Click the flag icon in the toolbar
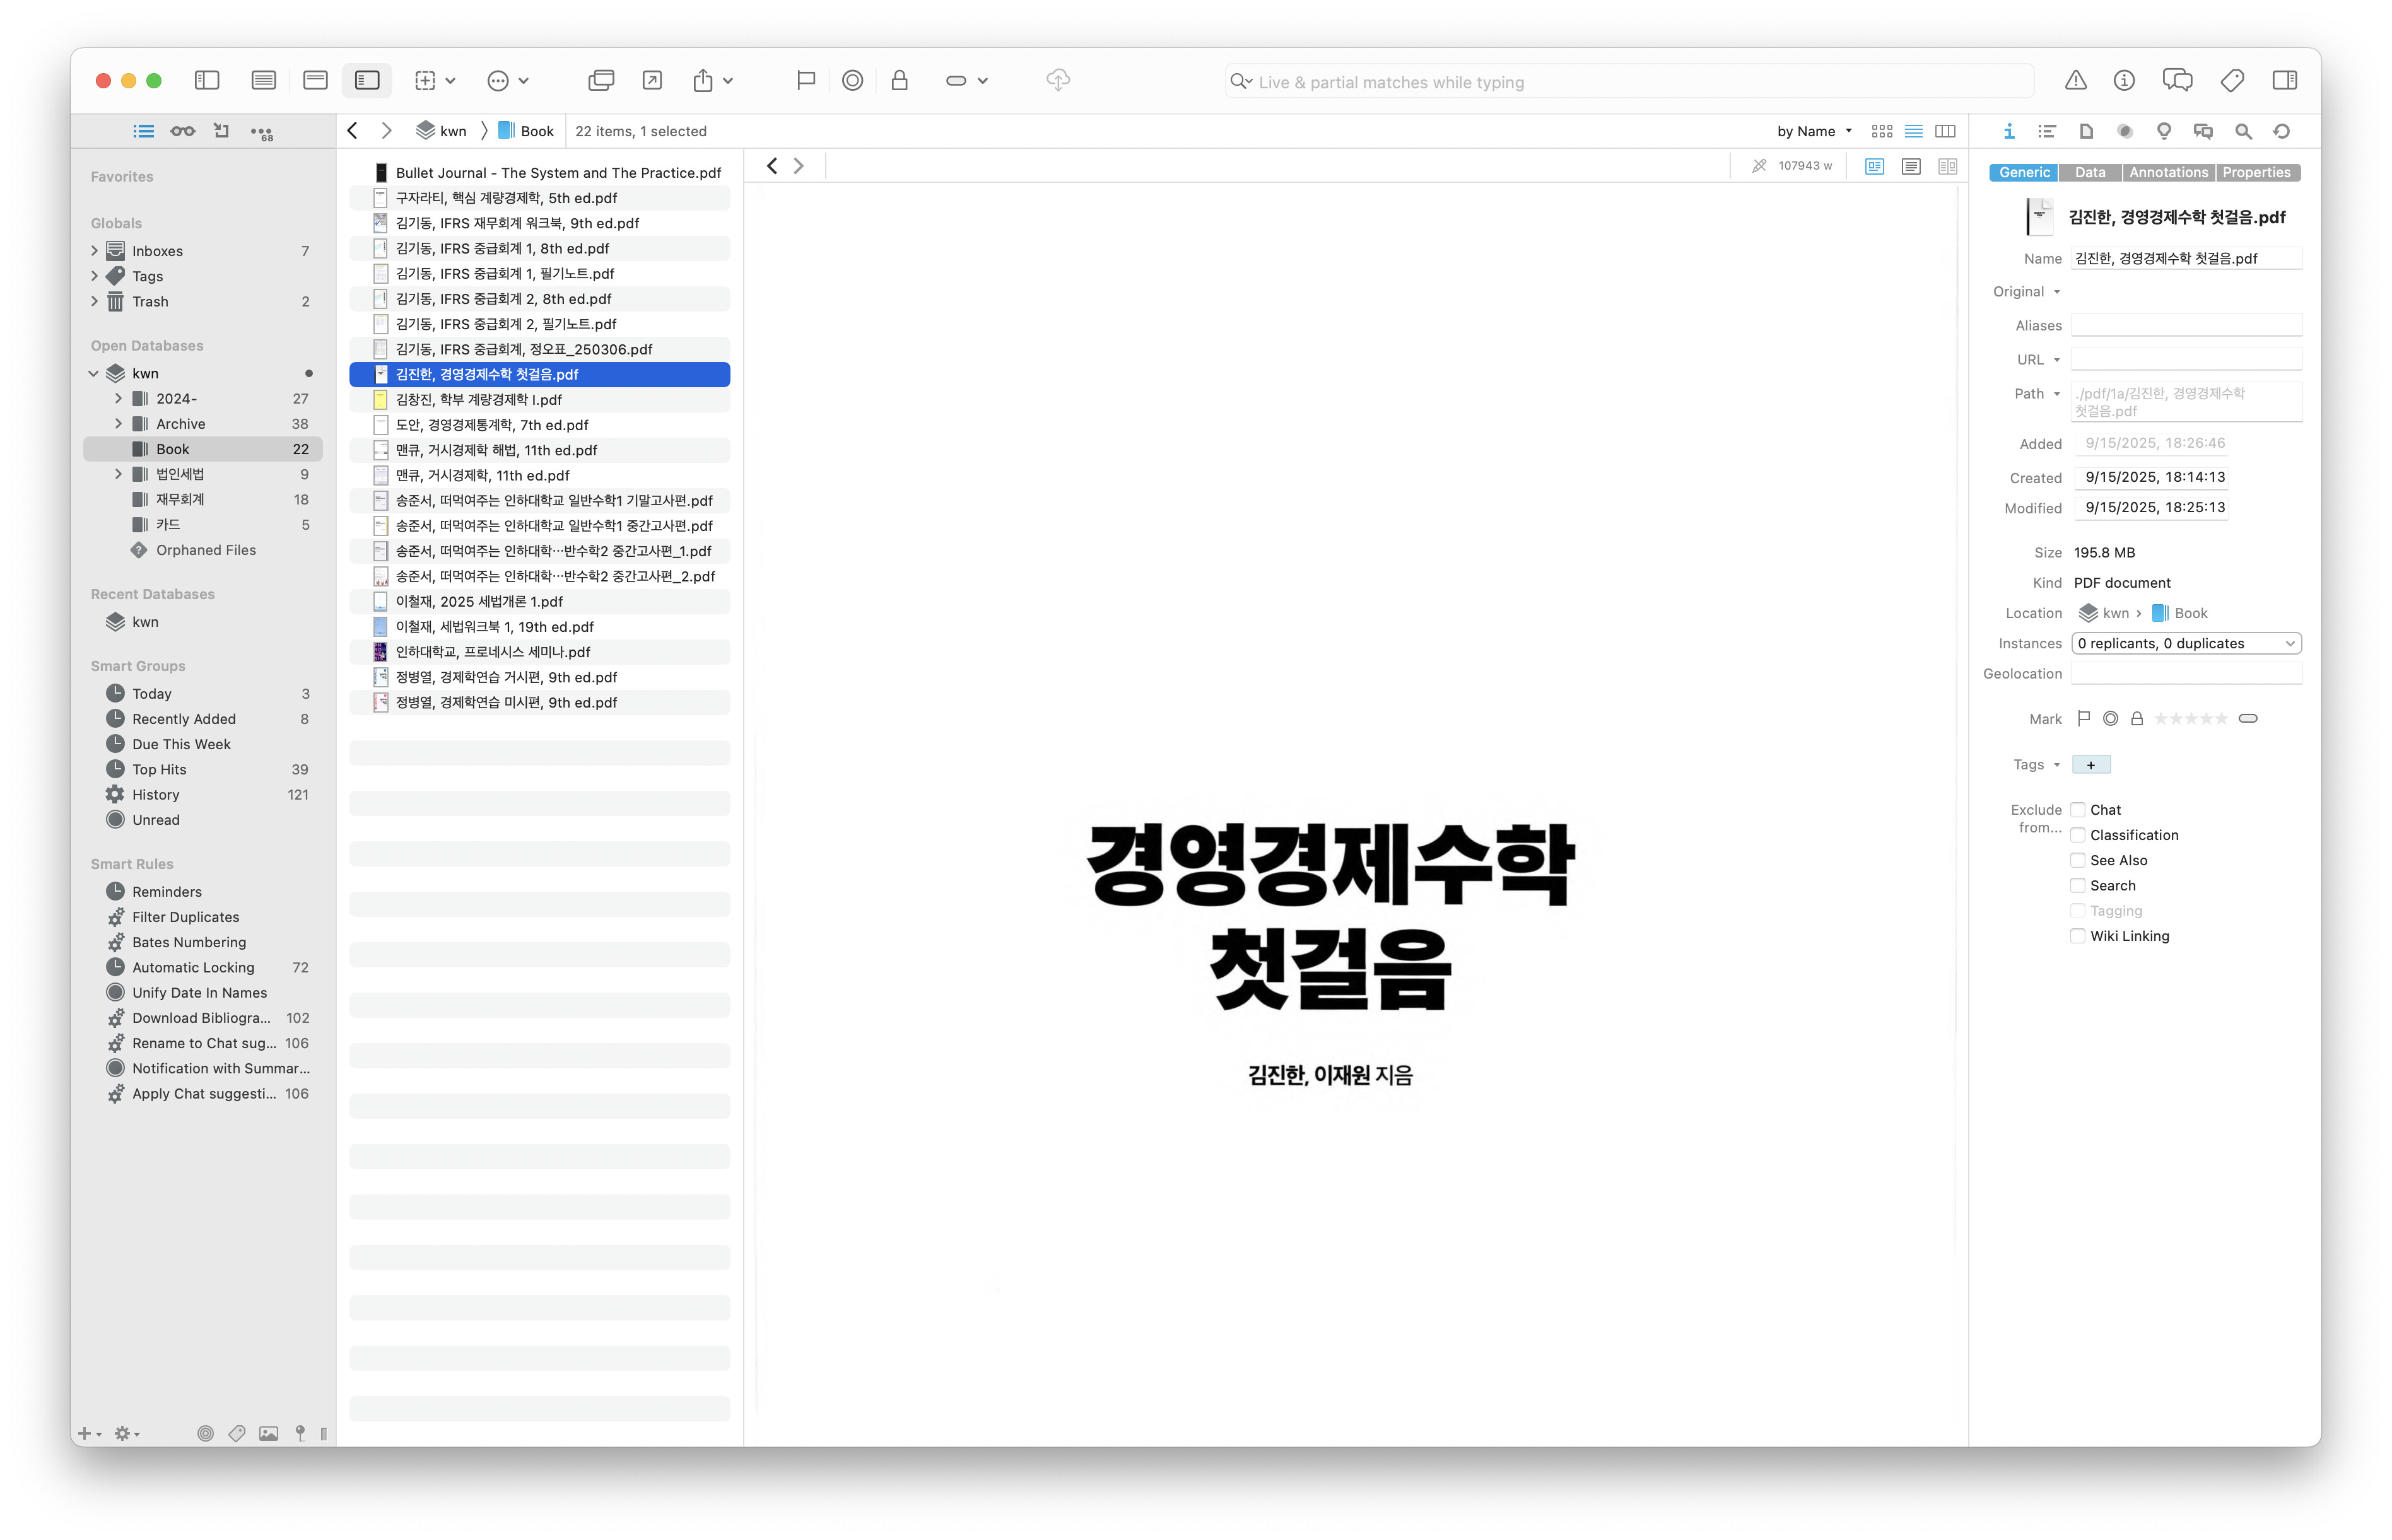Image resolution: width=2392 pixels, height=1540 pixels. point(805,80)
